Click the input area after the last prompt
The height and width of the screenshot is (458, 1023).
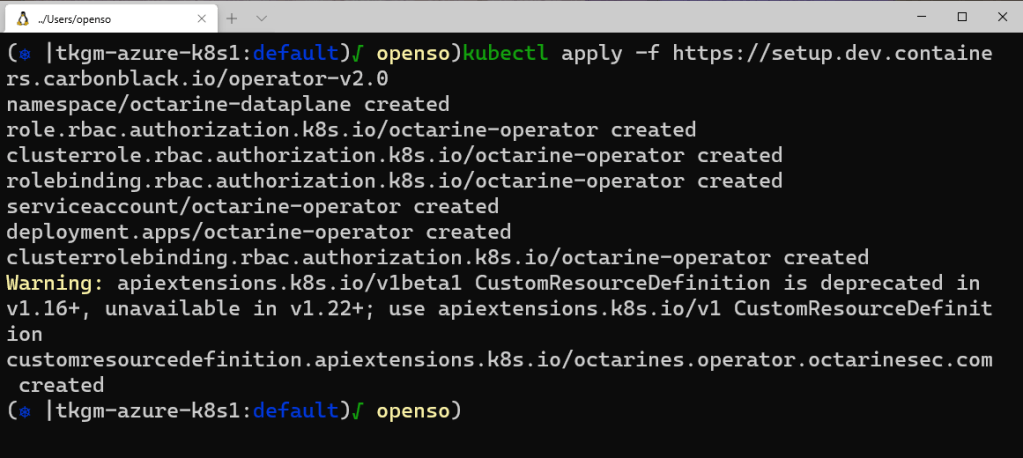click(x=600, y=411)
